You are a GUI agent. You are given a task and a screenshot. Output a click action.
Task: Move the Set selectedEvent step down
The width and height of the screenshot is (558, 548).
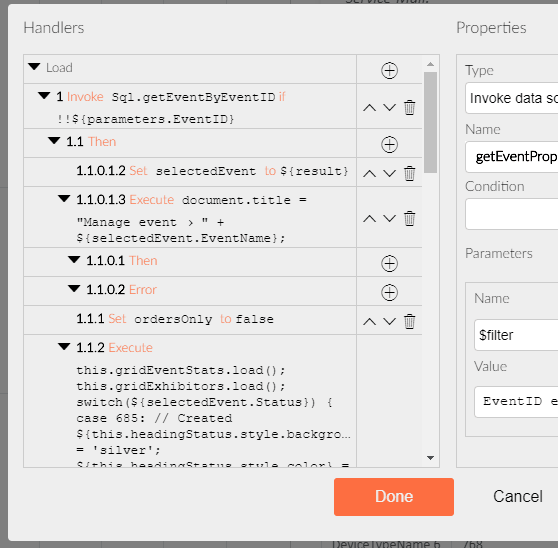coord(389,173)
